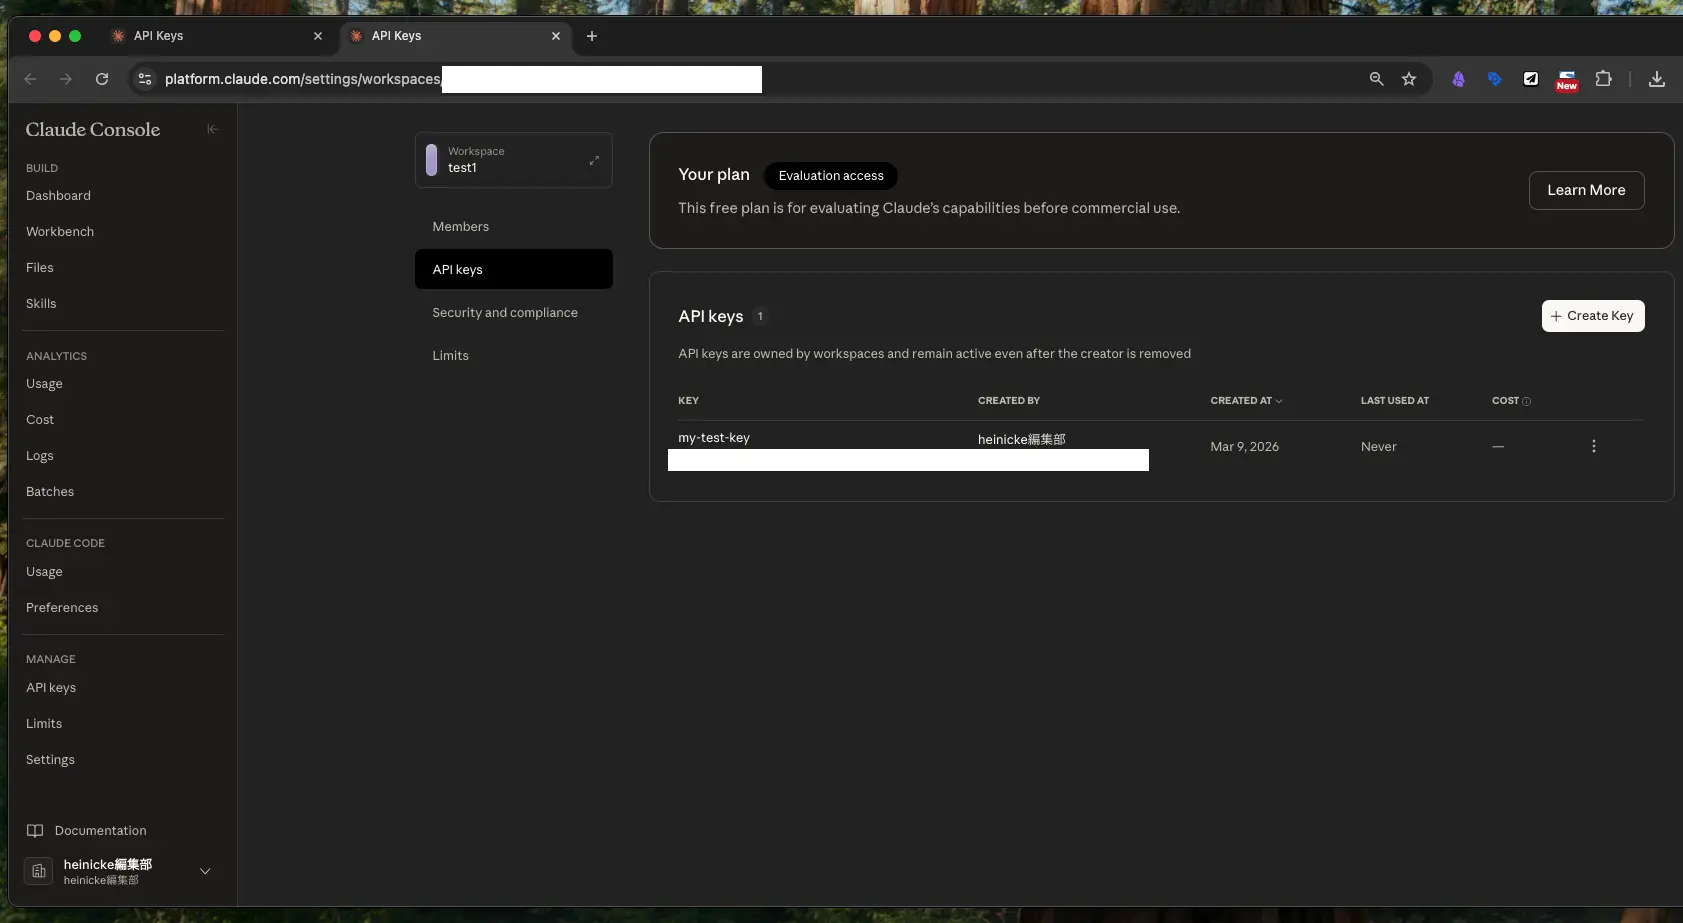Open the three-dot menu for my-test-key

coord(1593,446)
